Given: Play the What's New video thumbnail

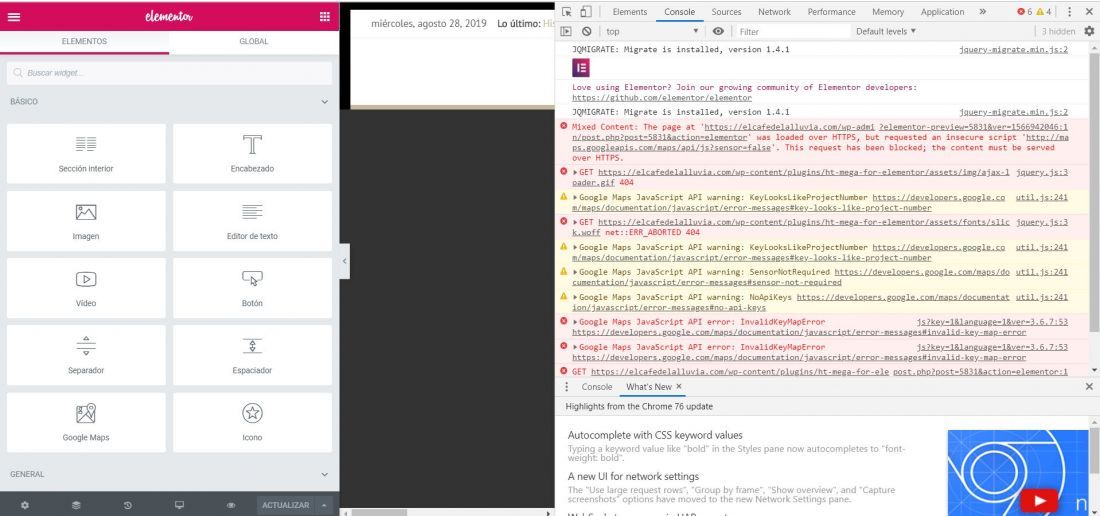Looking at the screenshot, I should (x=1039, y=501).
